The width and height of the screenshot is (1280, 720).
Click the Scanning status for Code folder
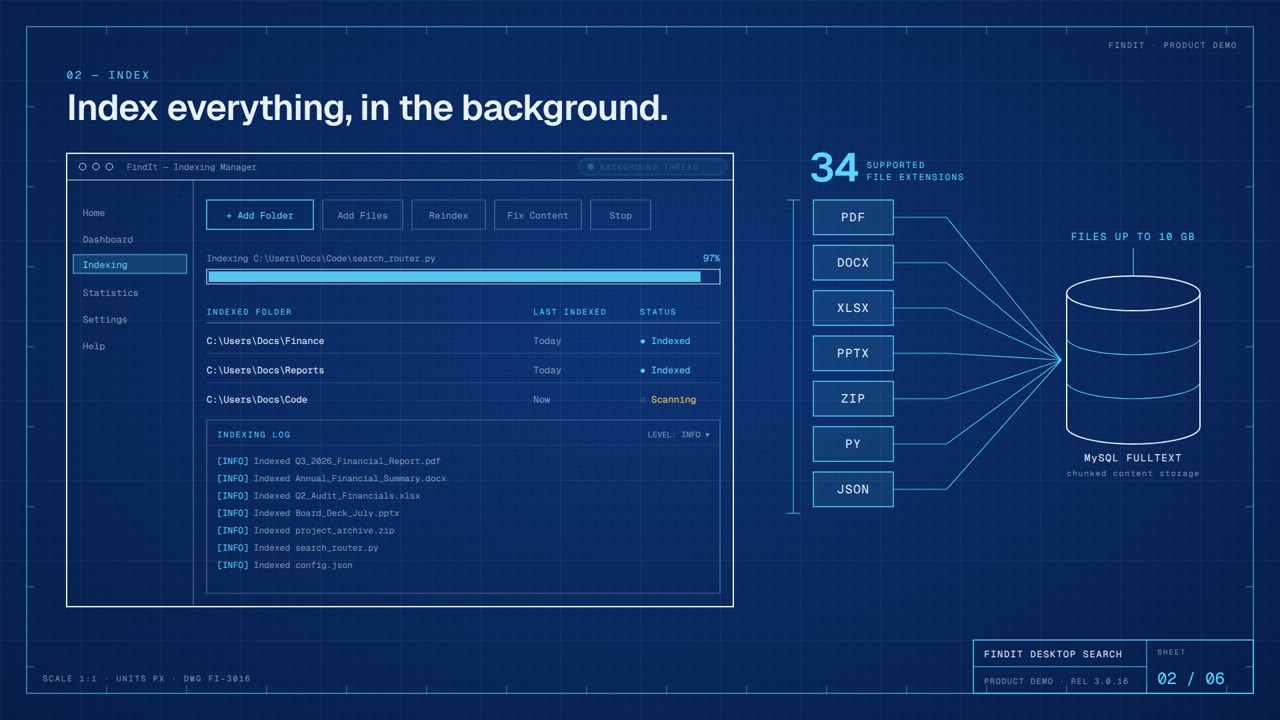point(668,399)
